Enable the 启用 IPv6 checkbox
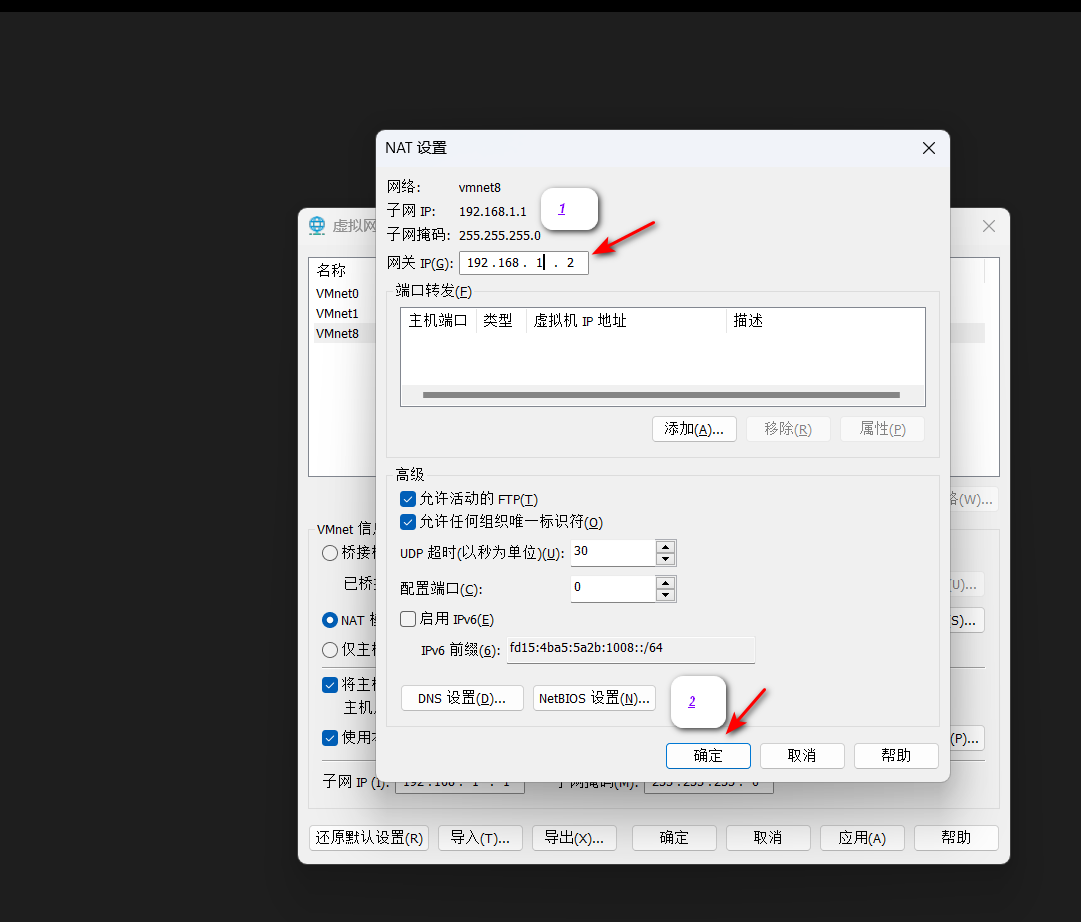 (408, 619)
